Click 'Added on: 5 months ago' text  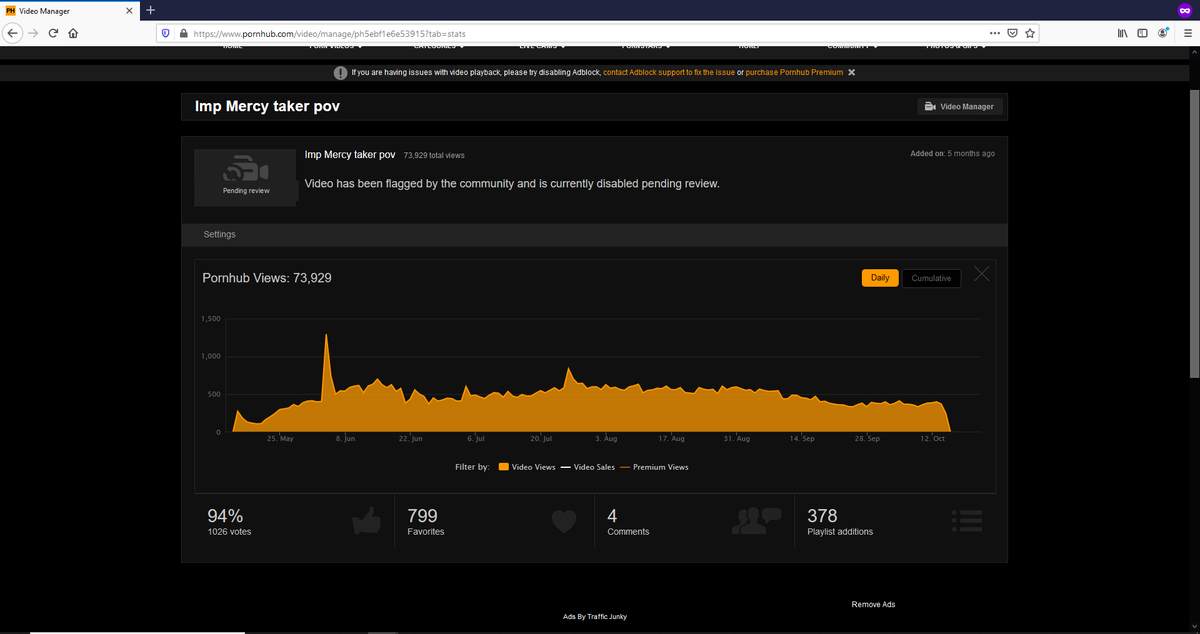pos(952,154)
